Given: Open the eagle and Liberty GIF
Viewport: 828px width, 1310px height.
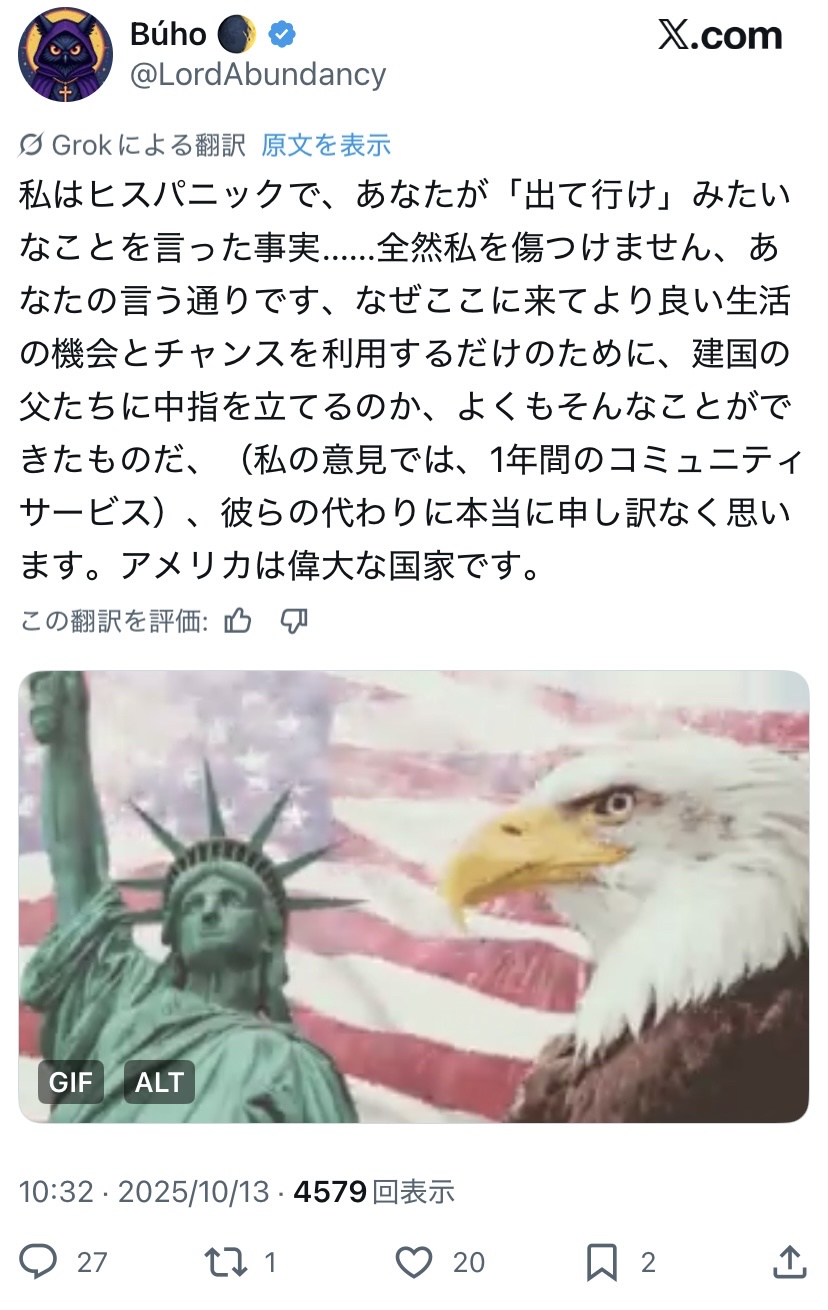Looking at the screenshot, I should 414,897.
